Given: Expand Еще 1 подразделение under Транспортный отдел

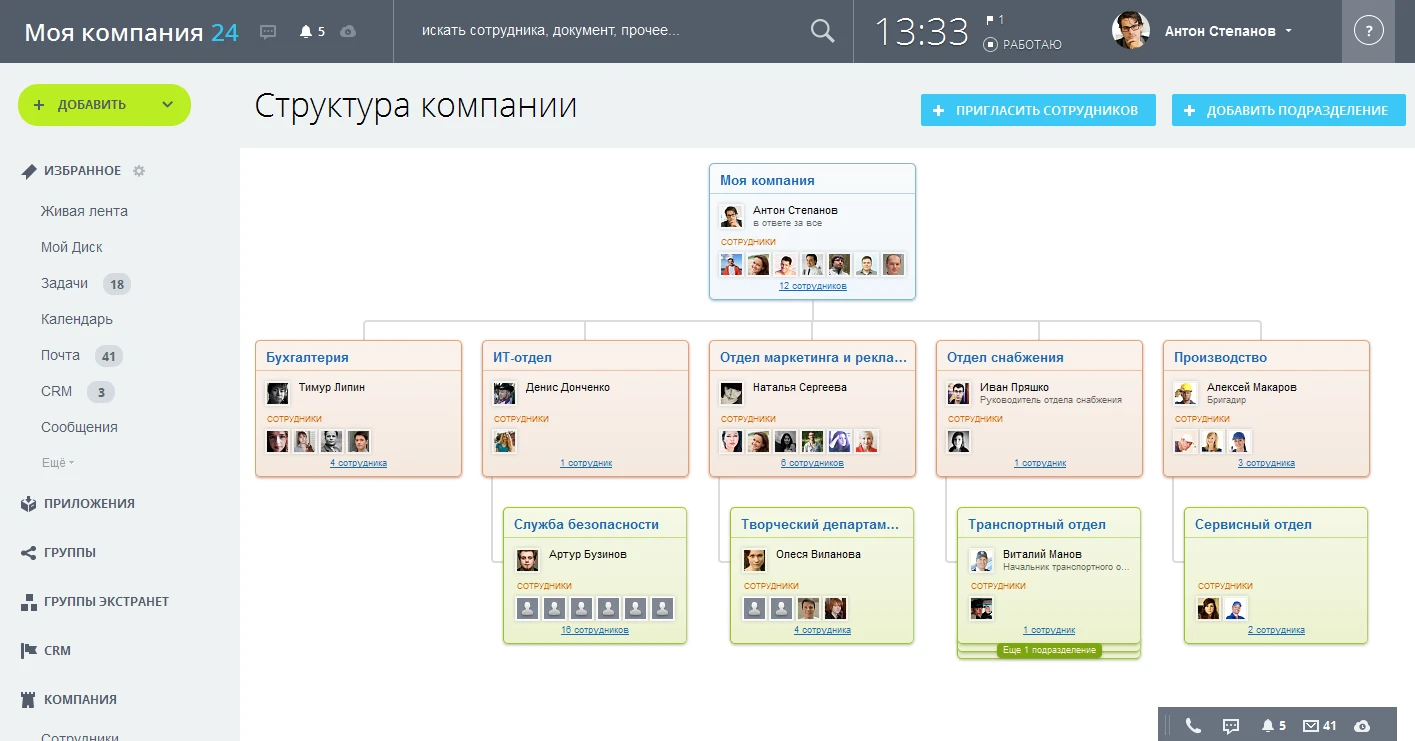Looking at the screenshot, I should coord(1049,650).
